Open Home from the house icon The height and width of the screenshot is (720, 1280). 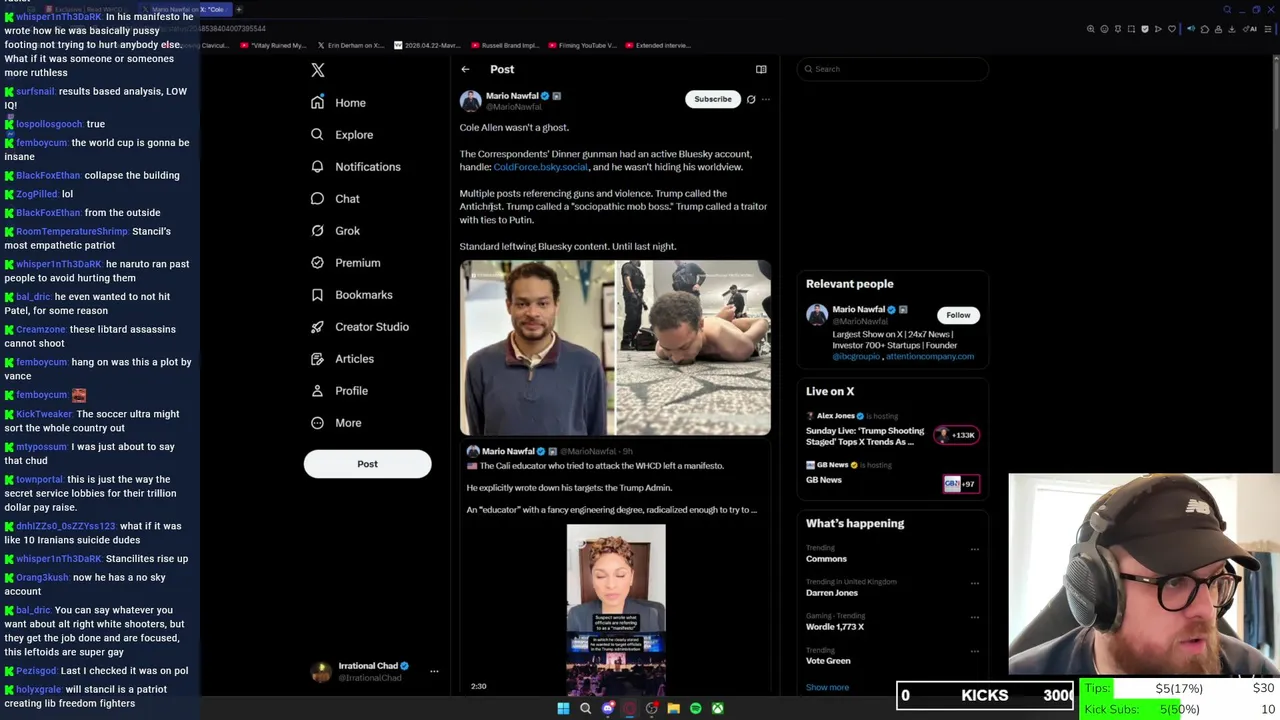click(317, 103)
